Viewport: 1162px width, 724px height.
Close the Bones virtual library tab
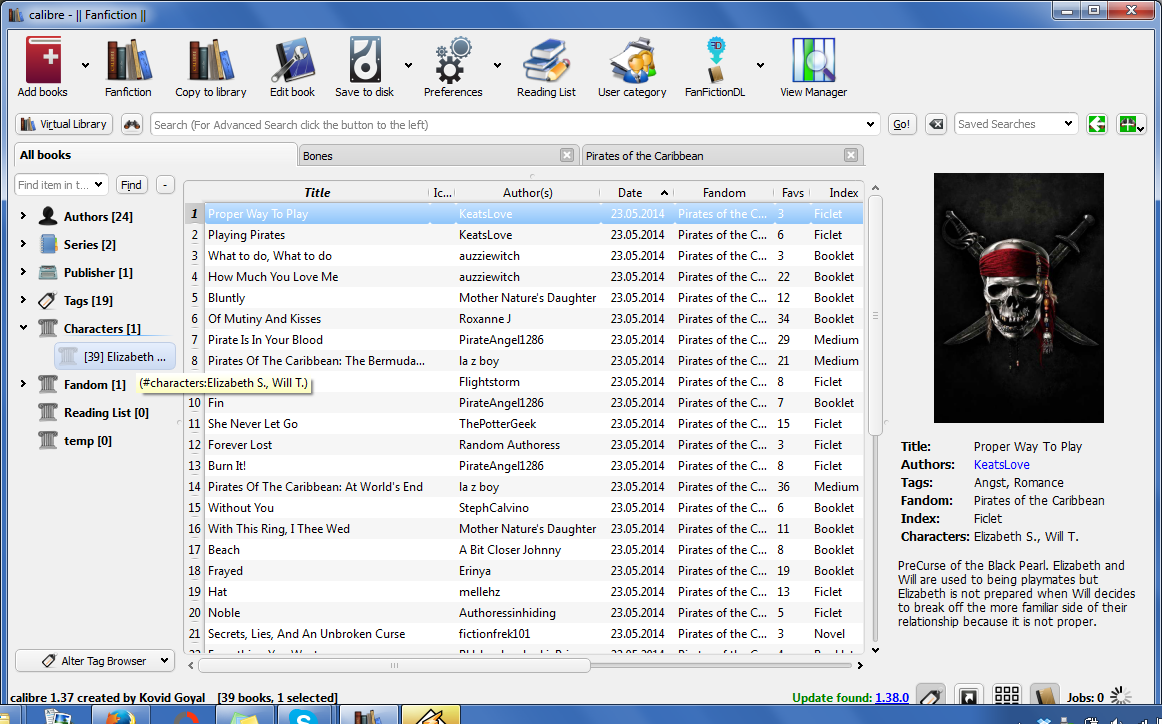[567, 155]
